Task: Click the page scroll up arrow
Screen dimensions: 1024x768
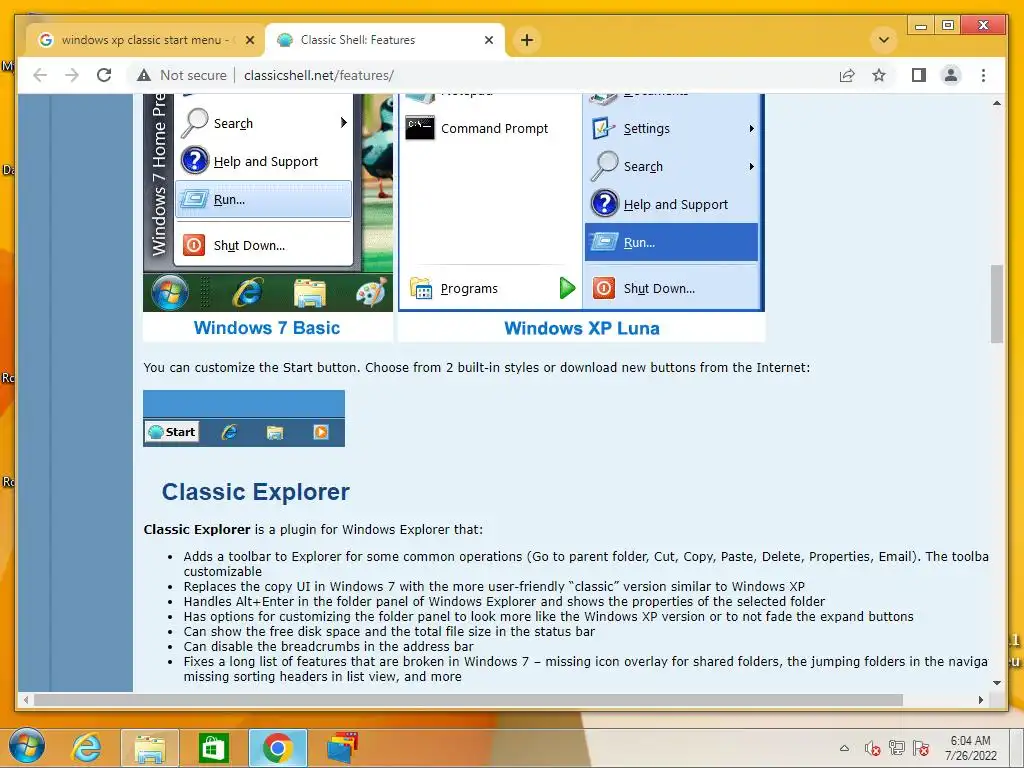Action: point(997,103)
